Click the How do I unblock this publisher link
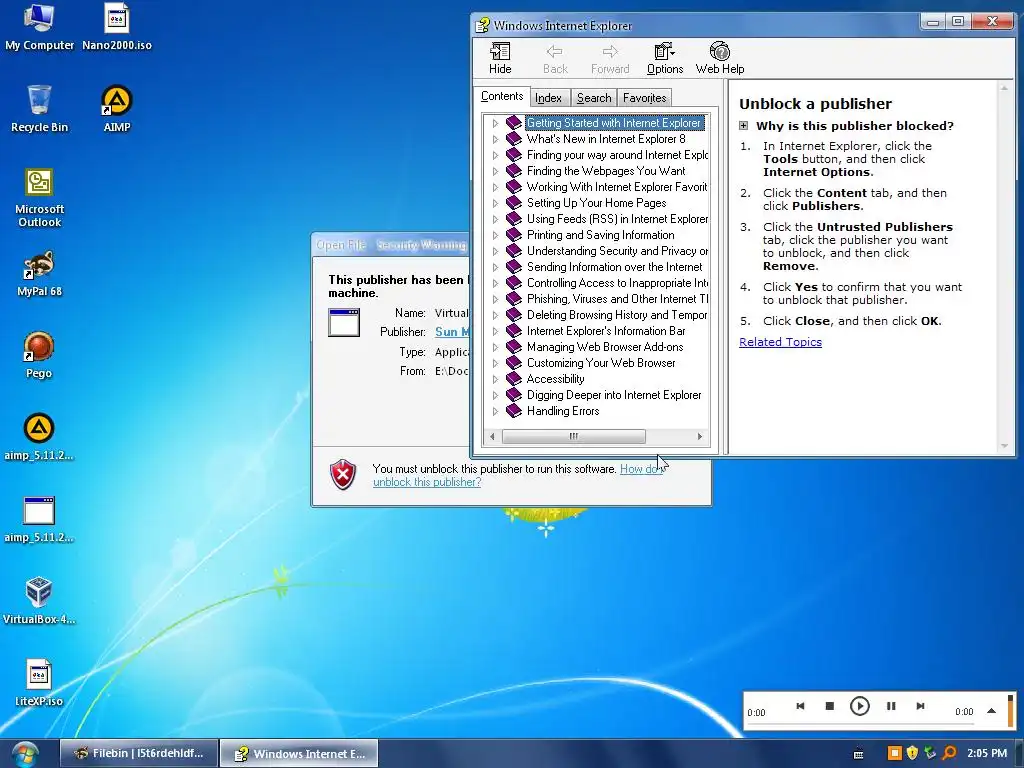This screenshot has width=1024, height=768. pyautogui.click(x=426, y=482)
